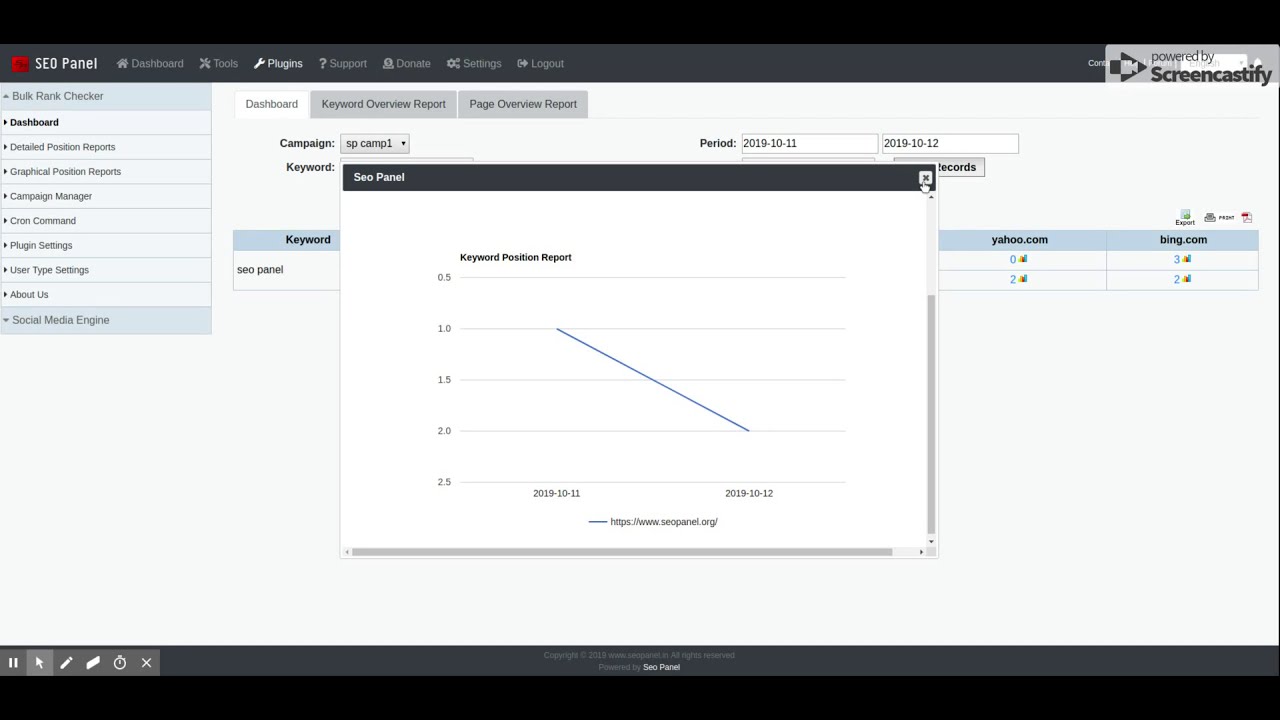This screenshot has height=720, width=1280.
Task: Close the Seo Panel graph popup
Action: [x=925, y=178]
